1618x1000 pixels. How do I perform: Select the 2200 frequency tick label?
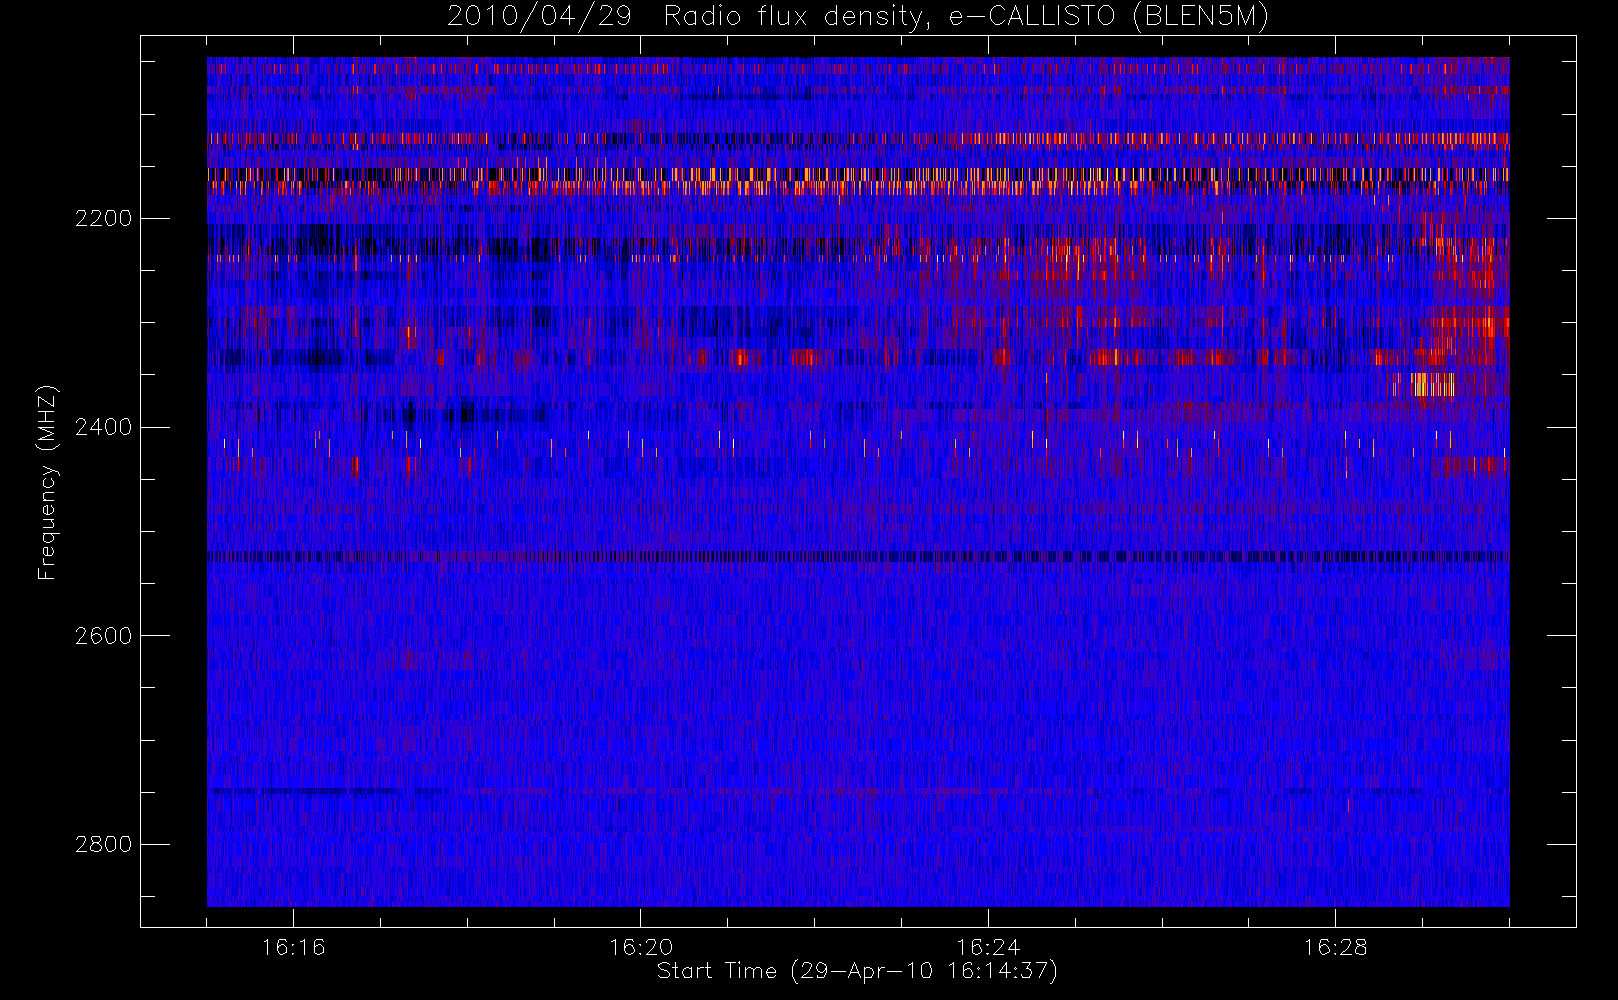click(103, 219)
